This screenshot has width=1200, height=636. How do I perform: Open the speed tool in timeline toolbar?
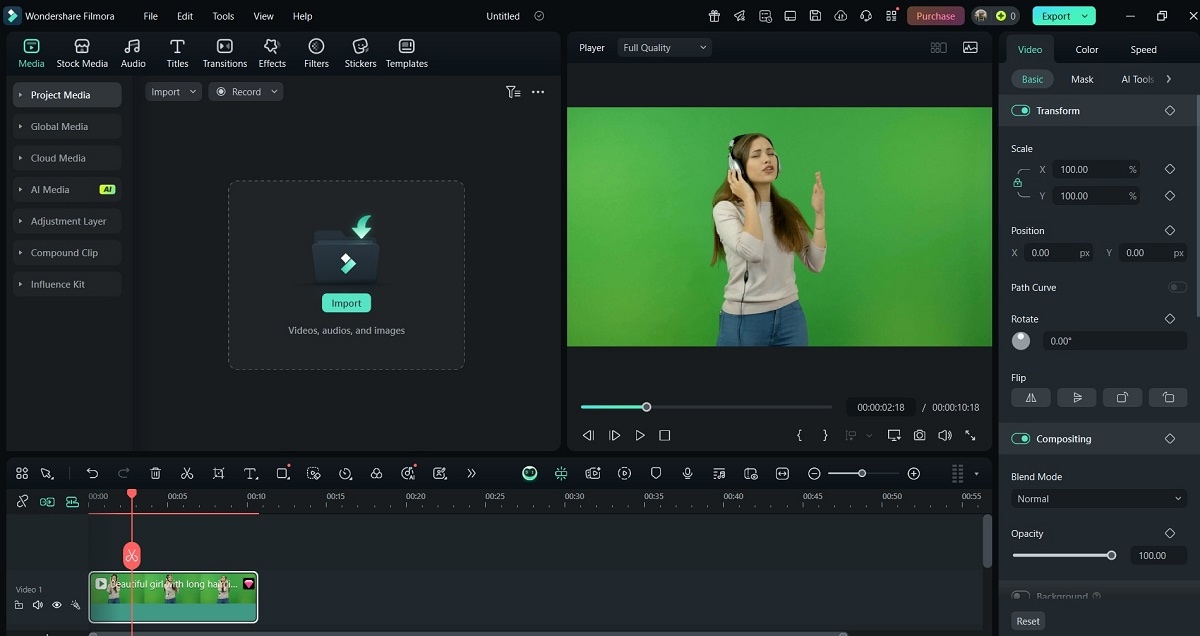[x=345, y=473]
